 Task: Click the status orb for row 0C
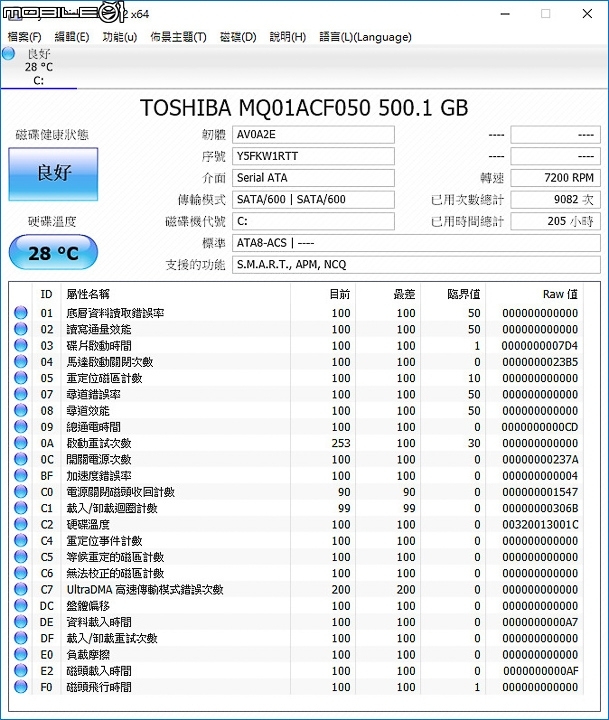[x=21, y=459]
